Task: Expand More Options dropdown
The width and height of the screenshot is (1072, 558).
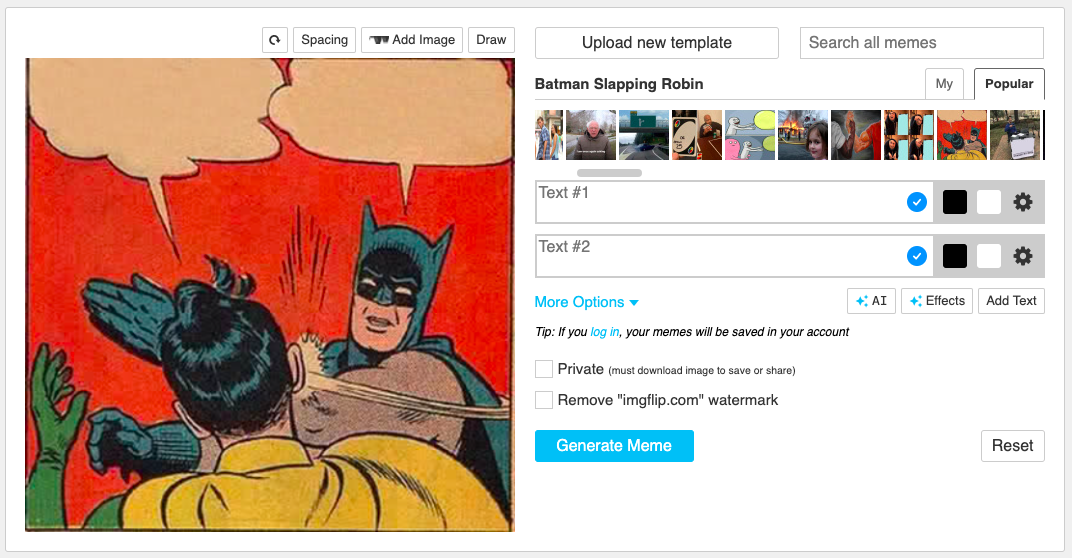Action: (x=586, y=302)
